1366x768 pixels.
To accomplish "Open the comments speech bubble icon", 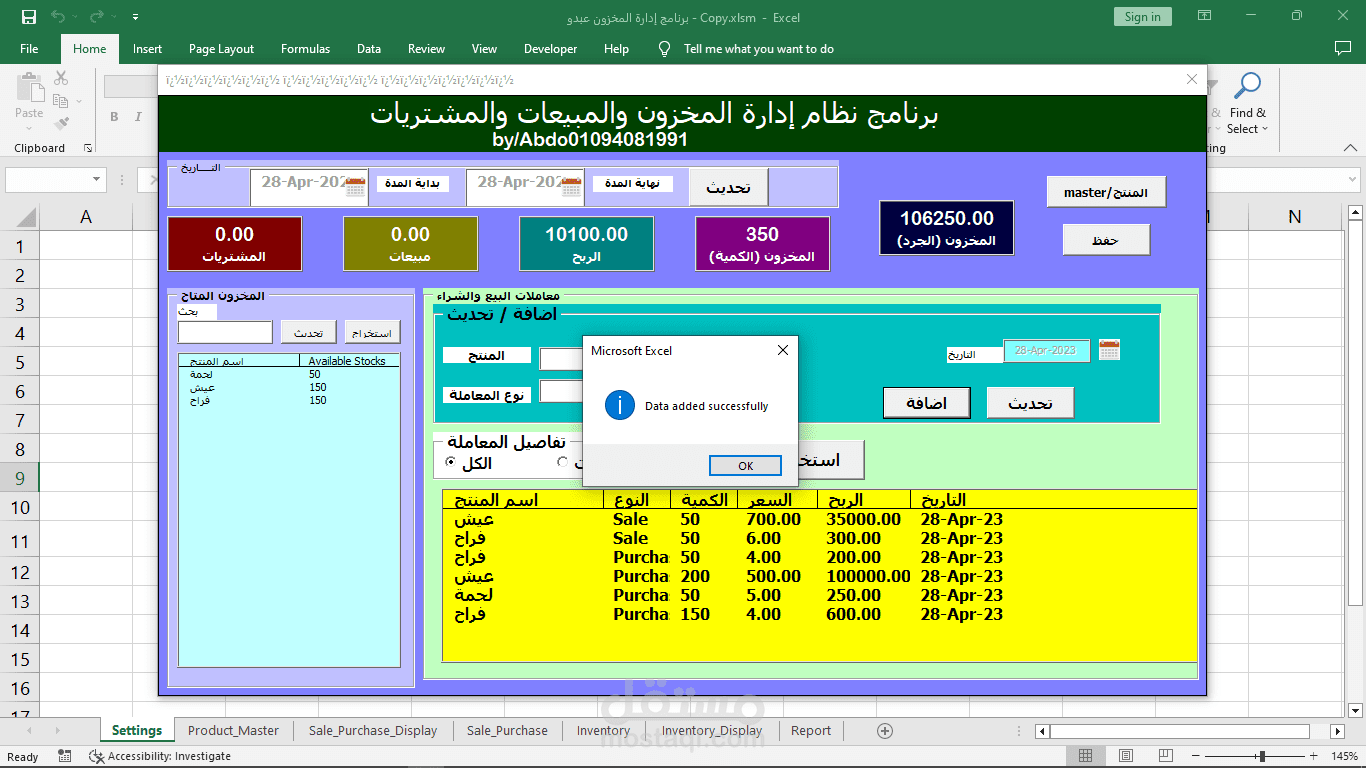I will point(1343,48).
